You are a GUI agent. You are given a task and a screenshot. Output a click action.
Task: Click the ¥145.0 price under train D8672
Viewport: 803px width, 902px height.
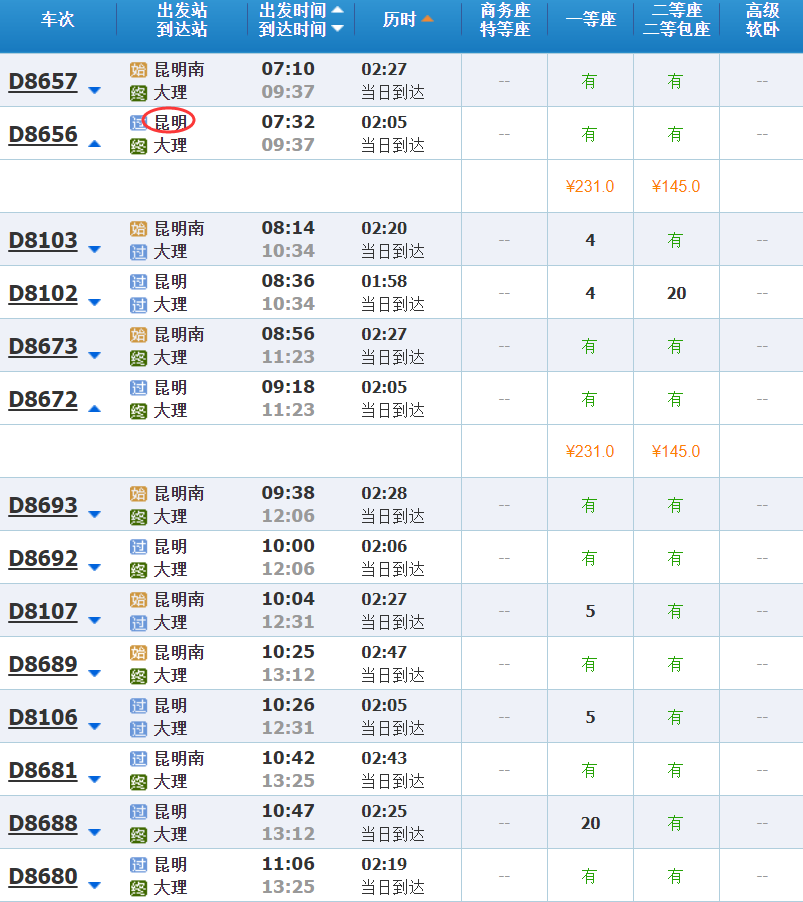(676, 451)
